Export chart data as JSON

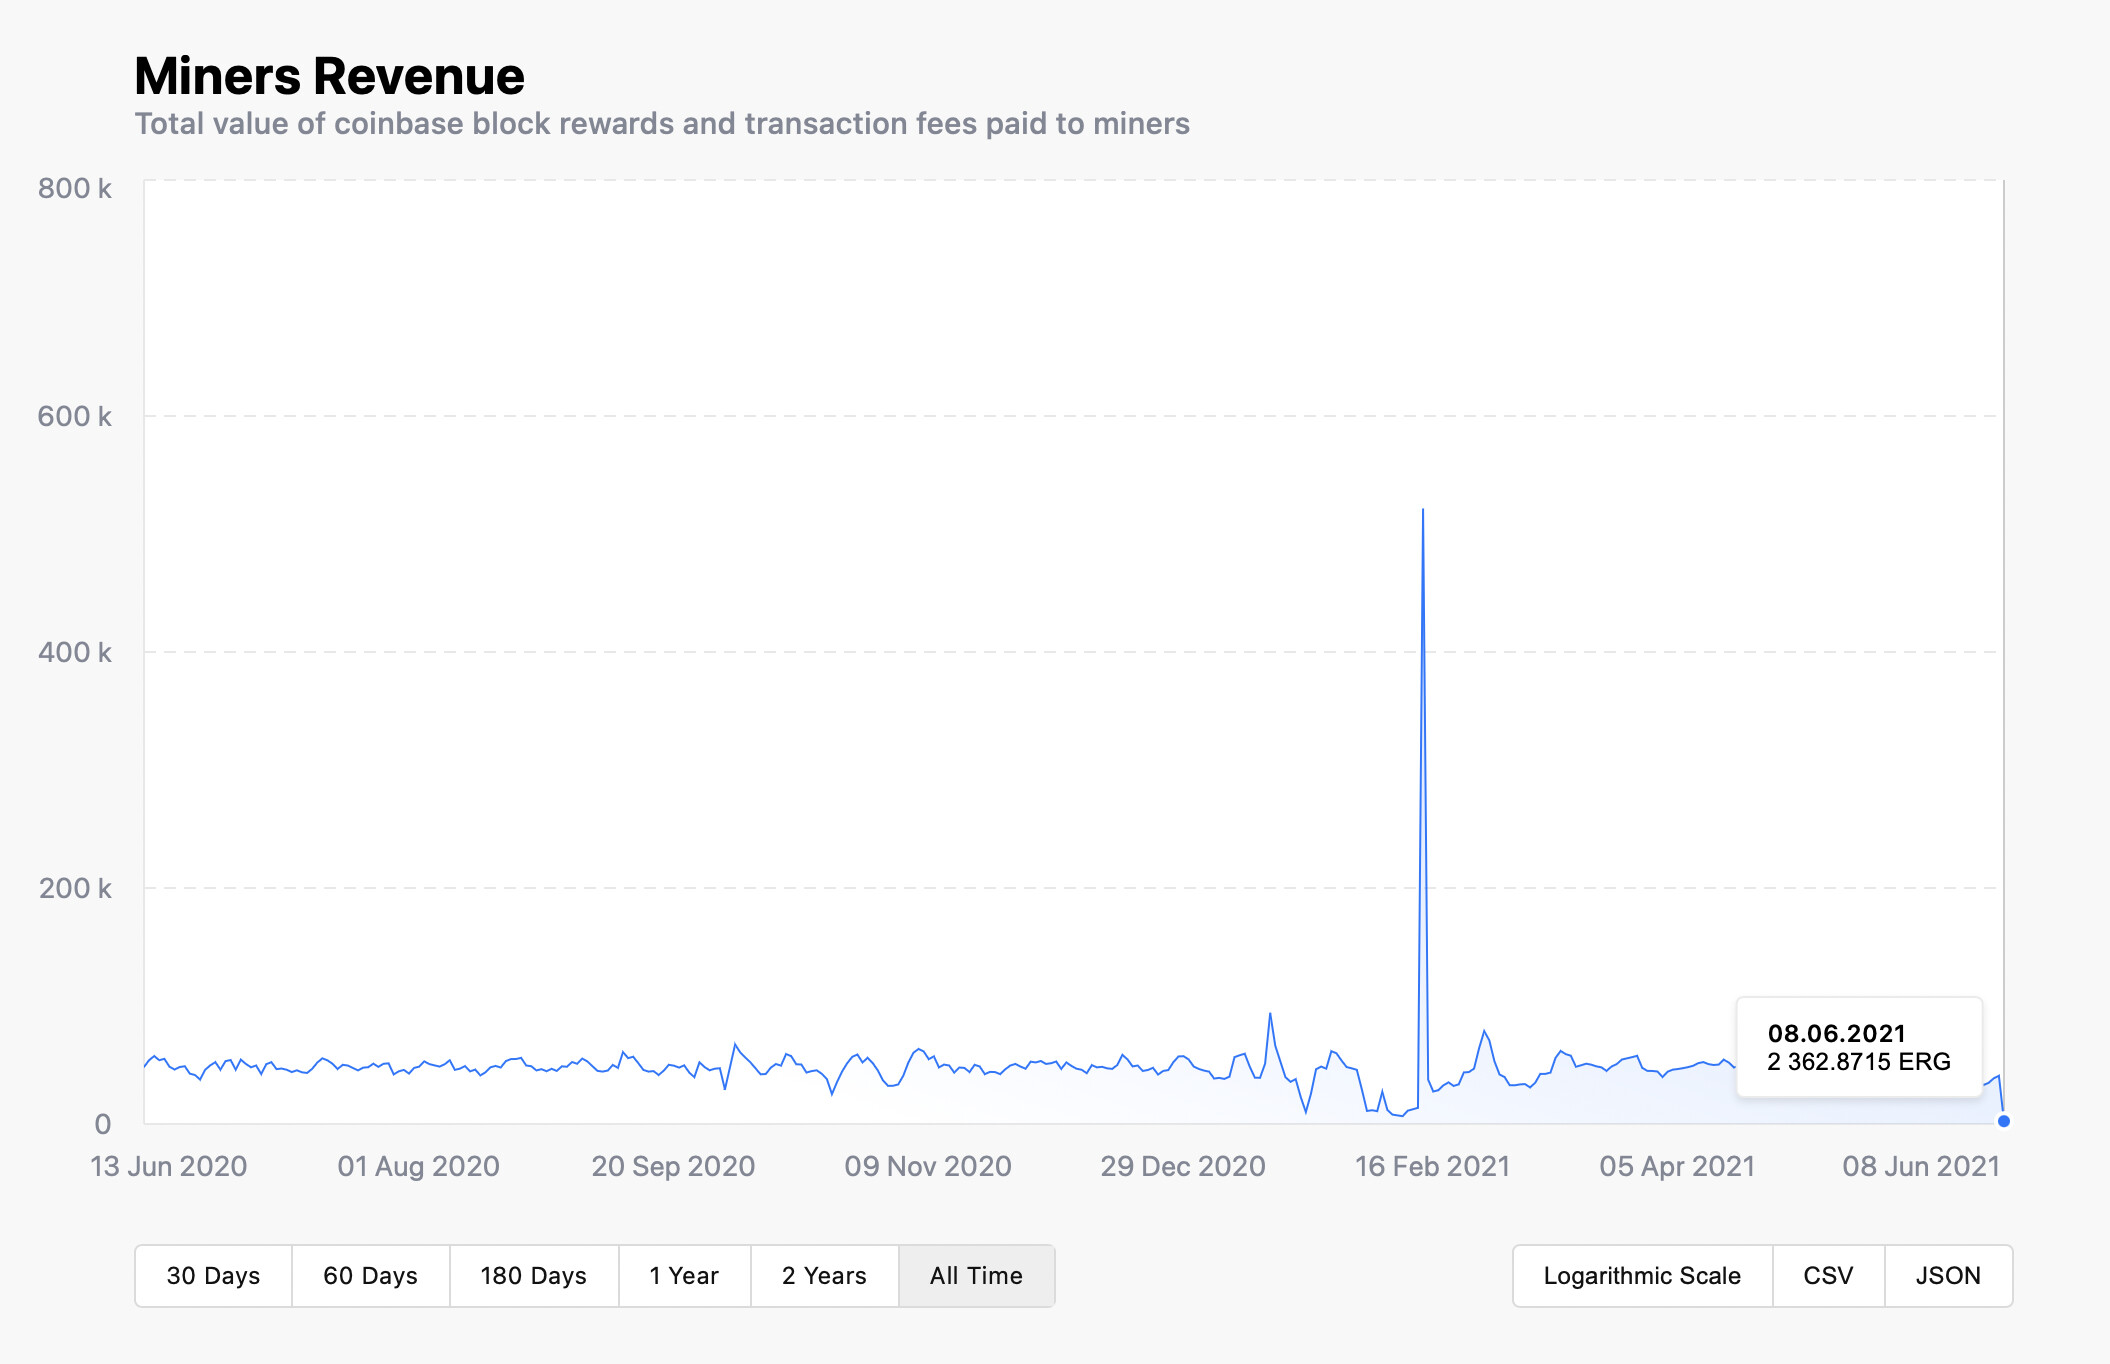point(1948,1275)
